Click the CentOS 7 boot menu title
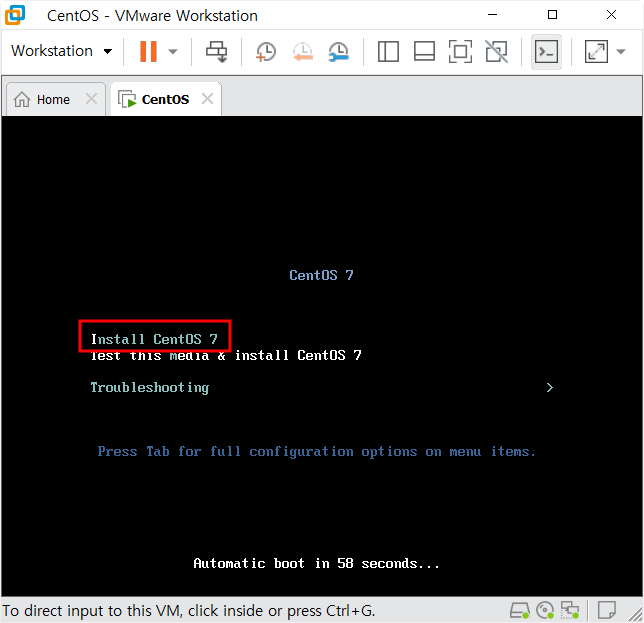 point(321,275)
